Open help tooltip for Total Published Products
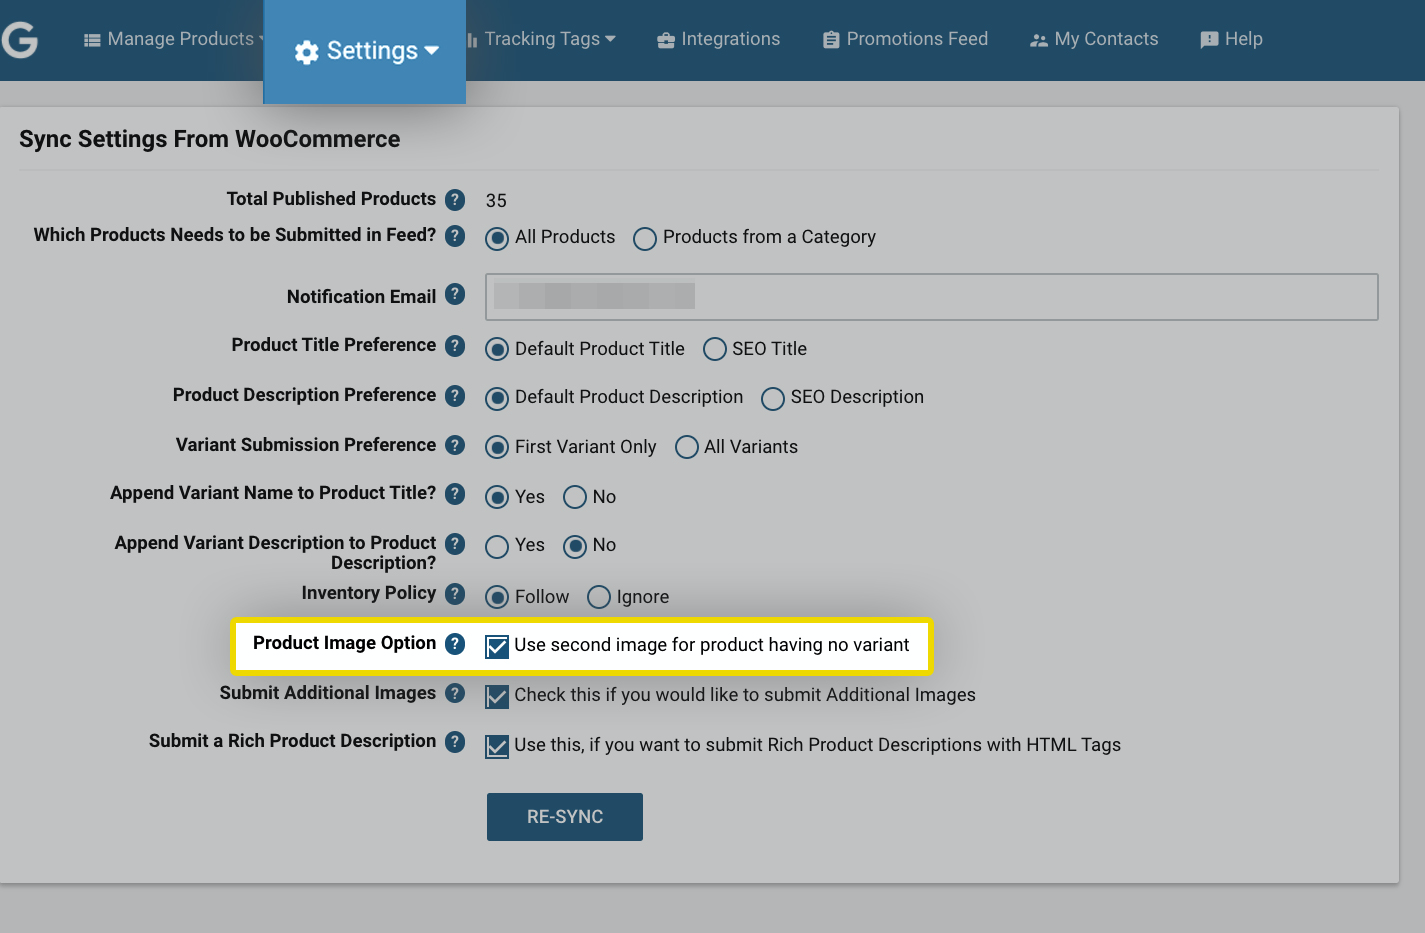Viewport: 1425px width, 933px height. (455, 199)
